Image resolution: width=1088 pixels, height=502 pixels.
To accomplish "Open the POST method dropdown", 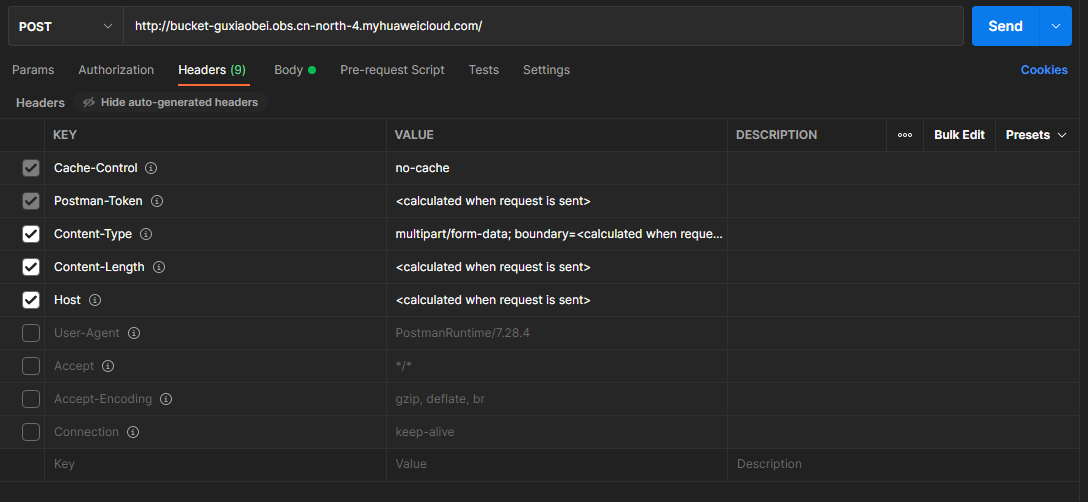I will [x=66, y=26].
